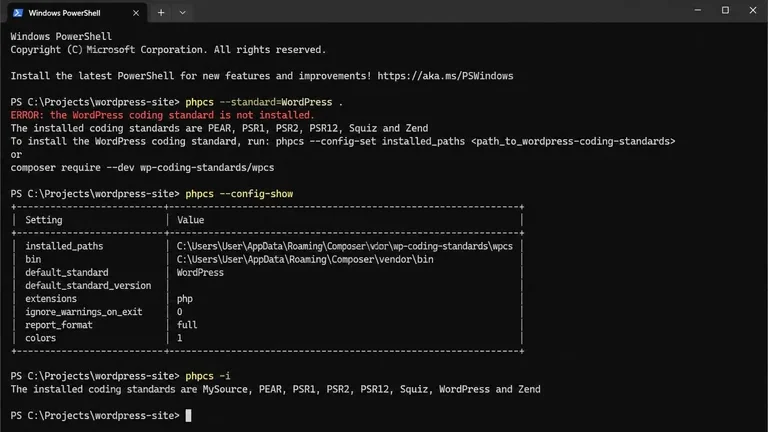
Task: Click the 'phpcs --standard=WordPress .' command
Action: 264,102
